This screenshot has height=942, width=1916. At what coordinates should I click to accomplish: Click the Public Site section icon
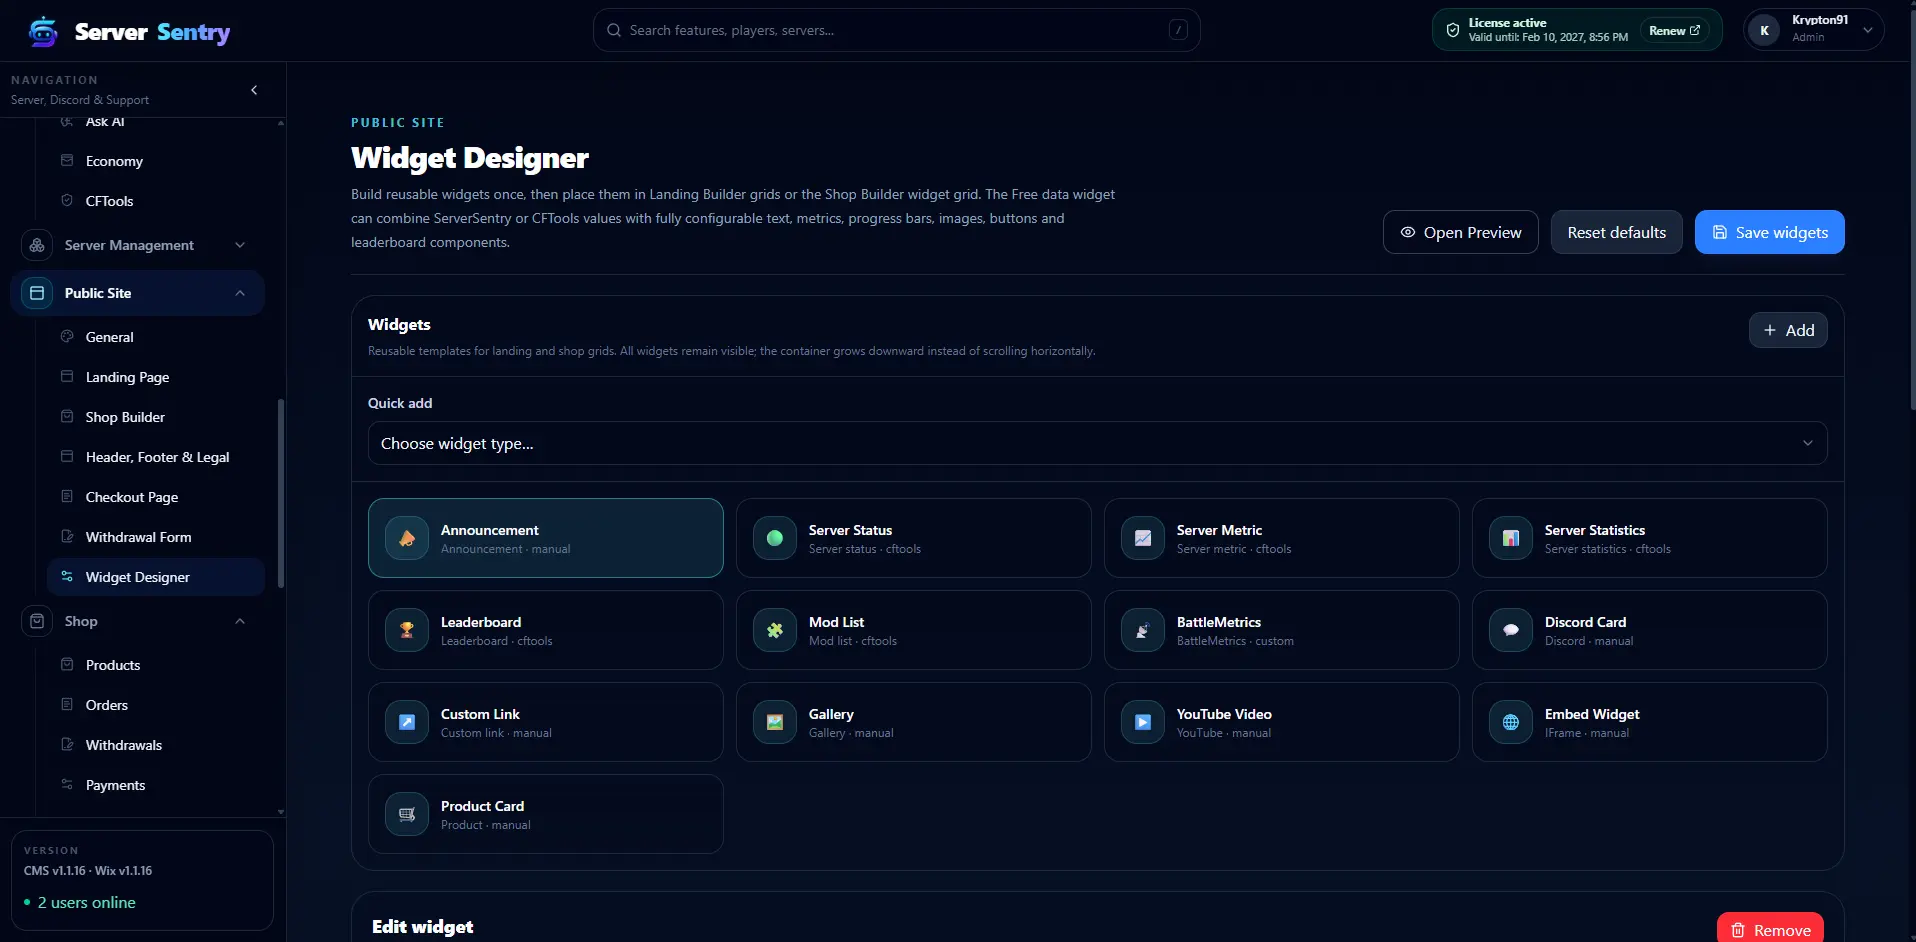37,293
